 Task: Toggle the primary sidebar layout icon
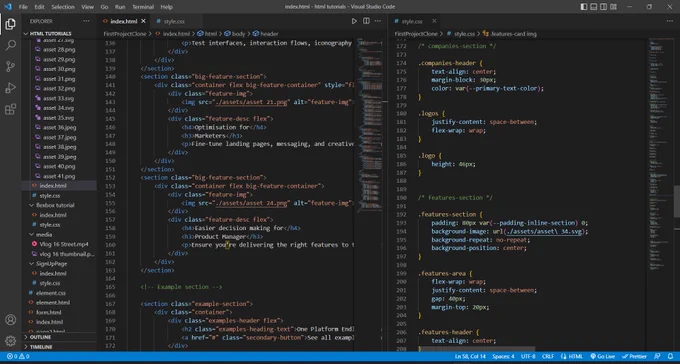point(584,7)
